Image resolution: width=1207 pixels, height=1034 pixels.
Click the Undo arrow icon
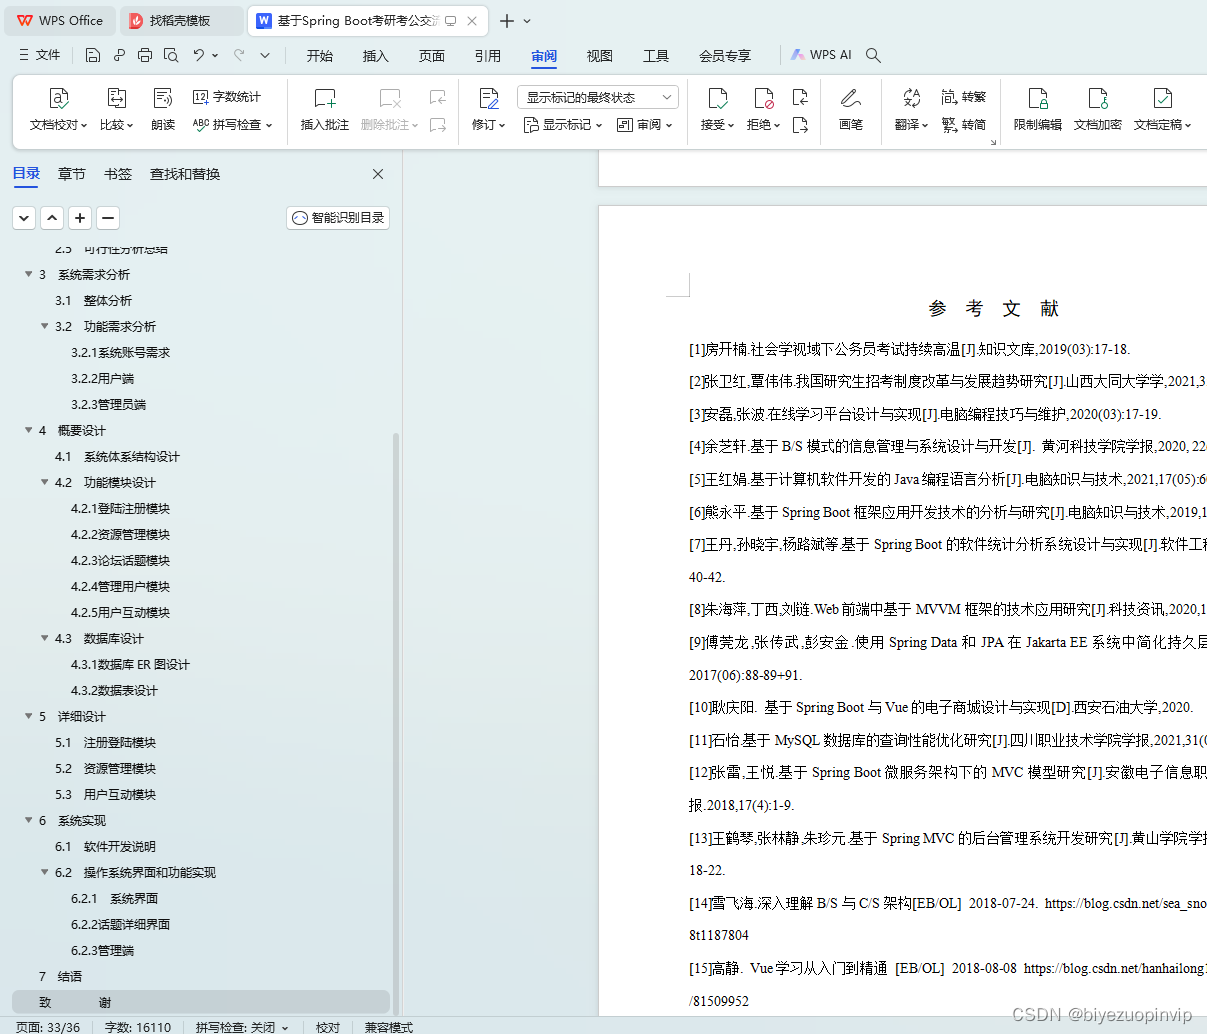pyautogui.click(x=199, y=55)
